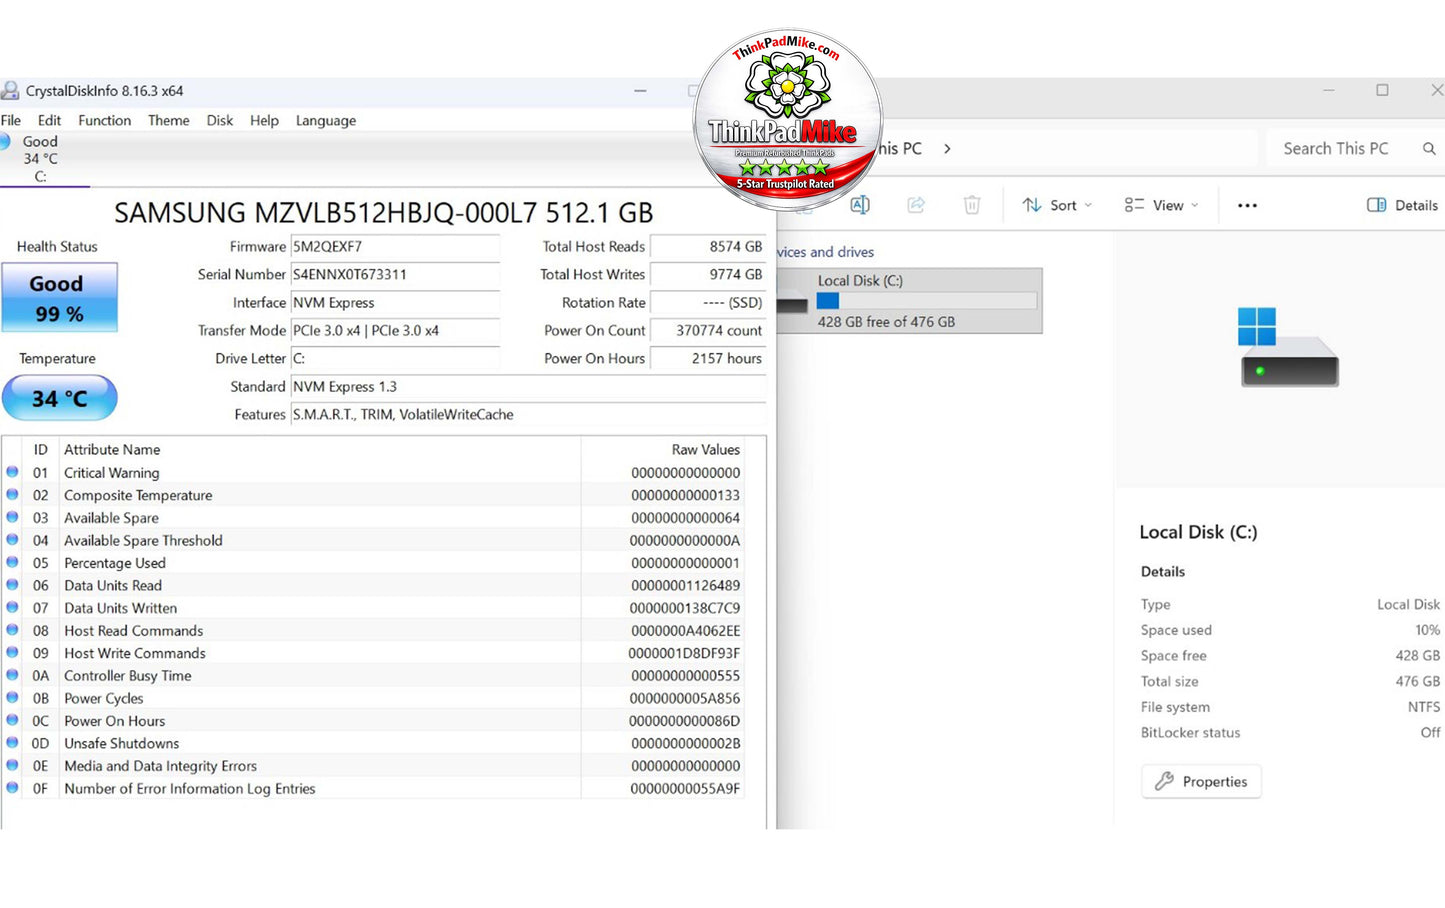1445x908 pixels.
Task: Toggle the Details pane button
Action: [1402, 205]
